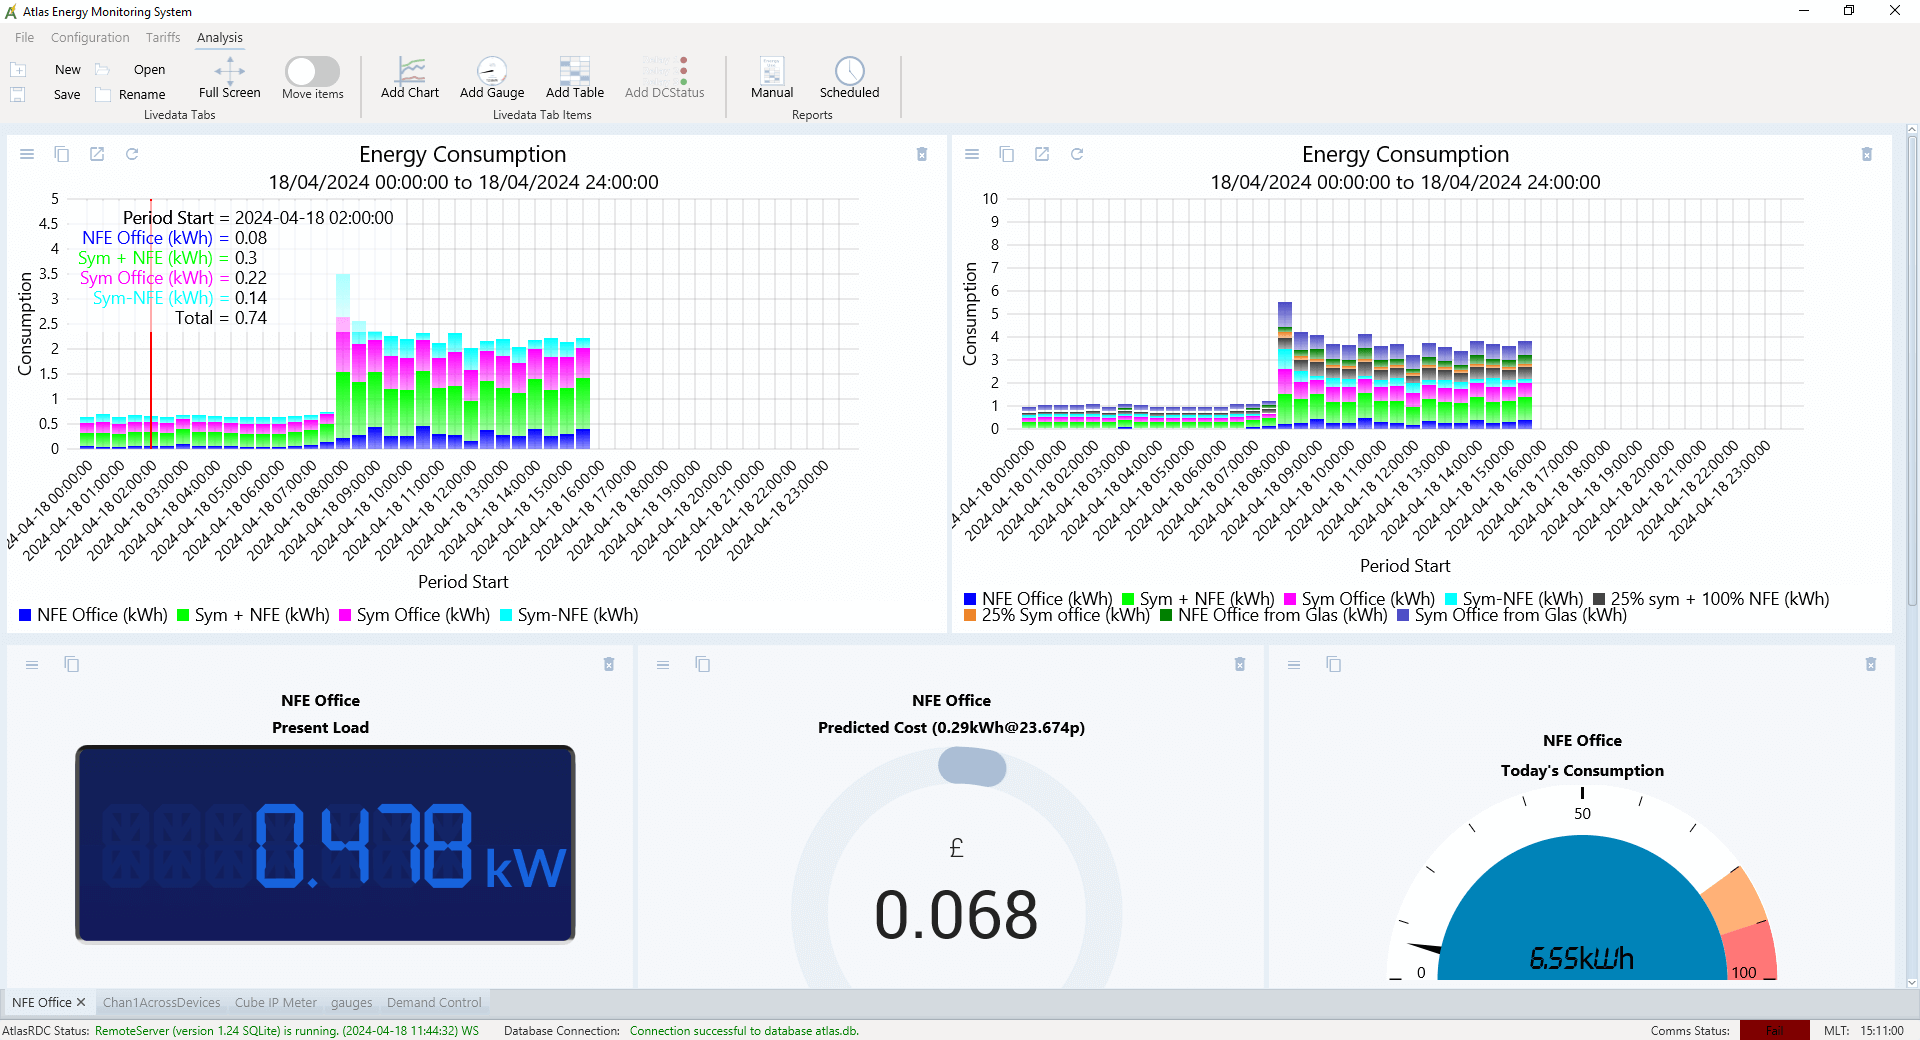Open the Scheduled reports clock icon

tap(849, 71)
